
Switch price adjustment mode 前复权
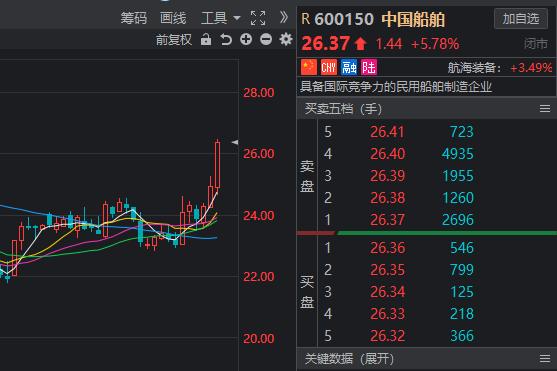[x=174, y=39]
